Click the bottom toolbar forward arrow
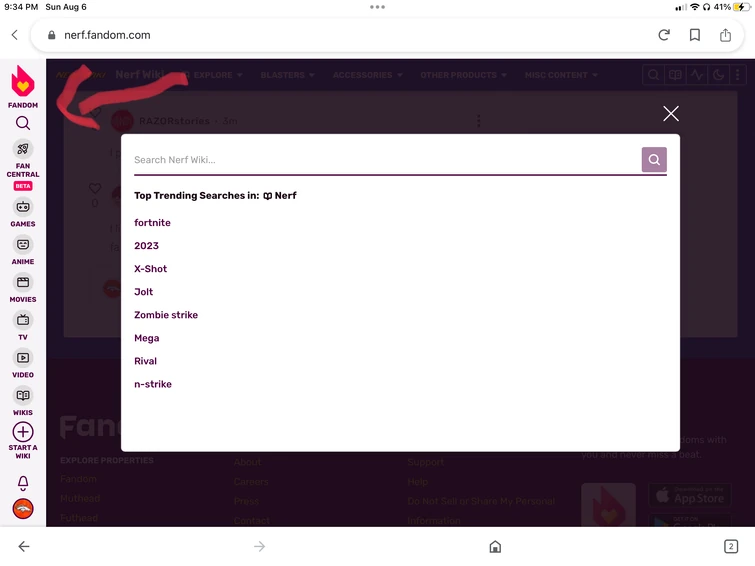The width and height of the screenshot is (755, 566). 260,546
